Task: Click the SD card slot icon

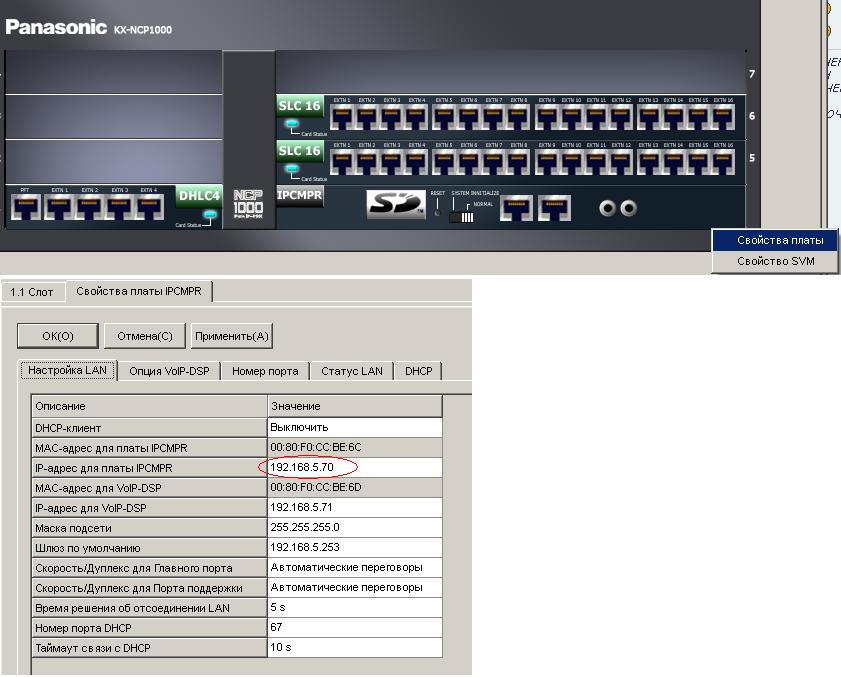Action: tap(396, 204)
